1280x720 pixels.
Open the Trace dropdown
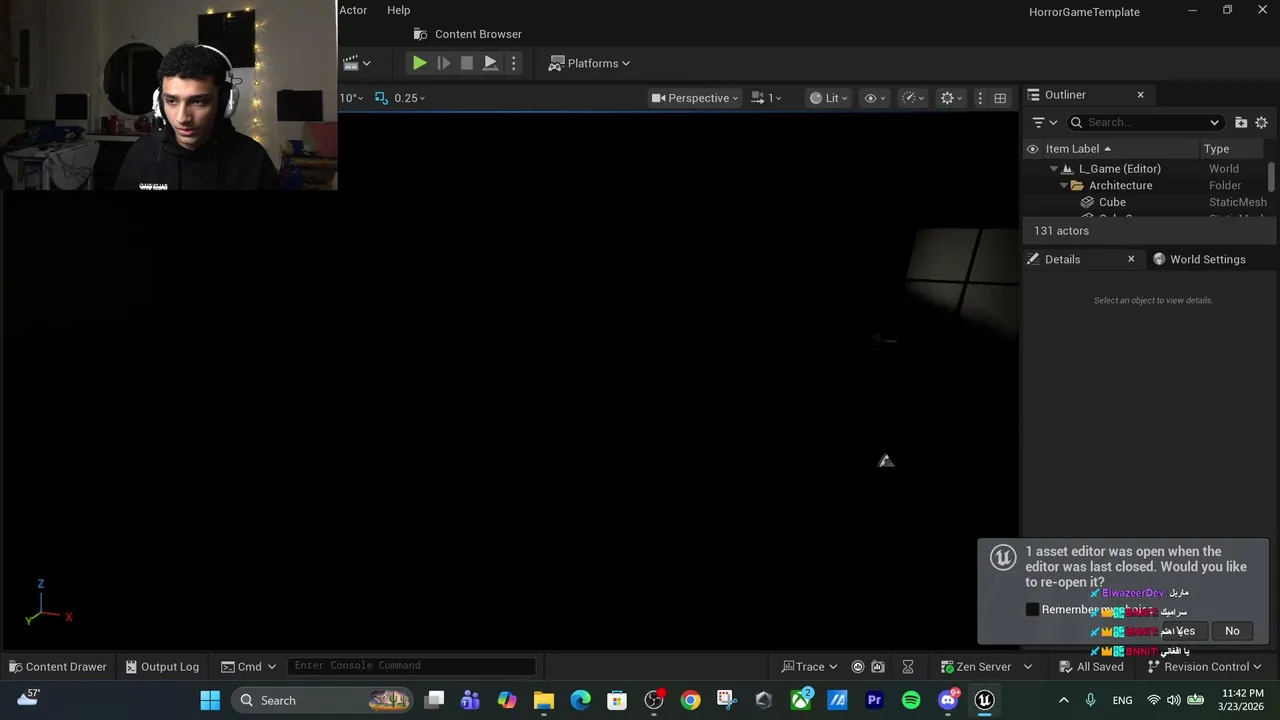pyautogui.click(x=809, y=667)
